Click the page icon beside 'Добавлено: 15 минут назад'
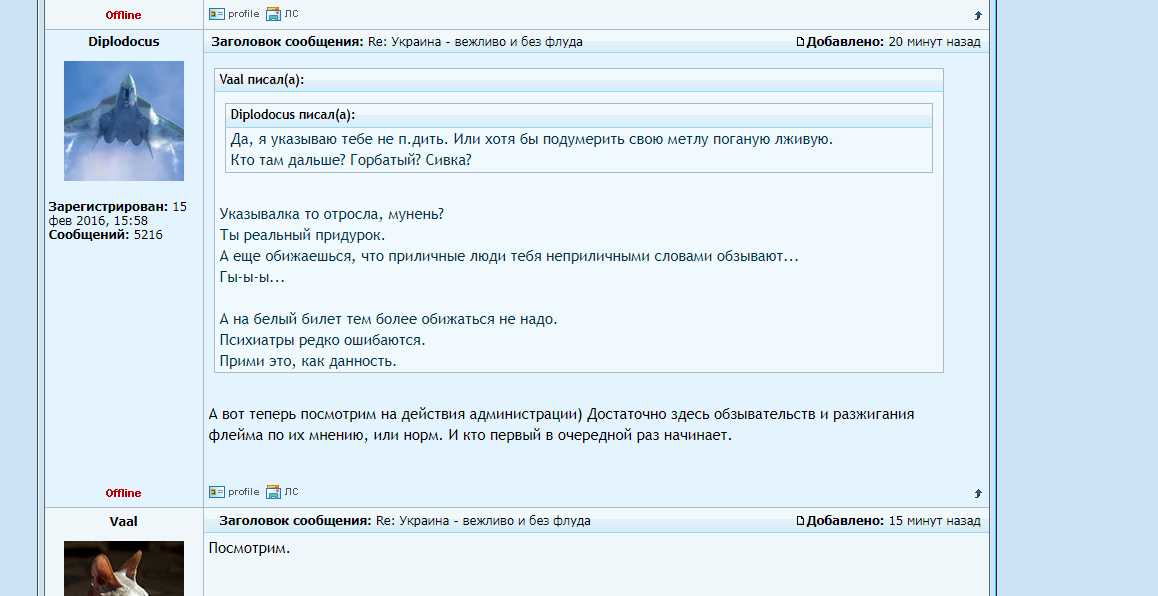1158x596 pixels. [x=800, y=520]
